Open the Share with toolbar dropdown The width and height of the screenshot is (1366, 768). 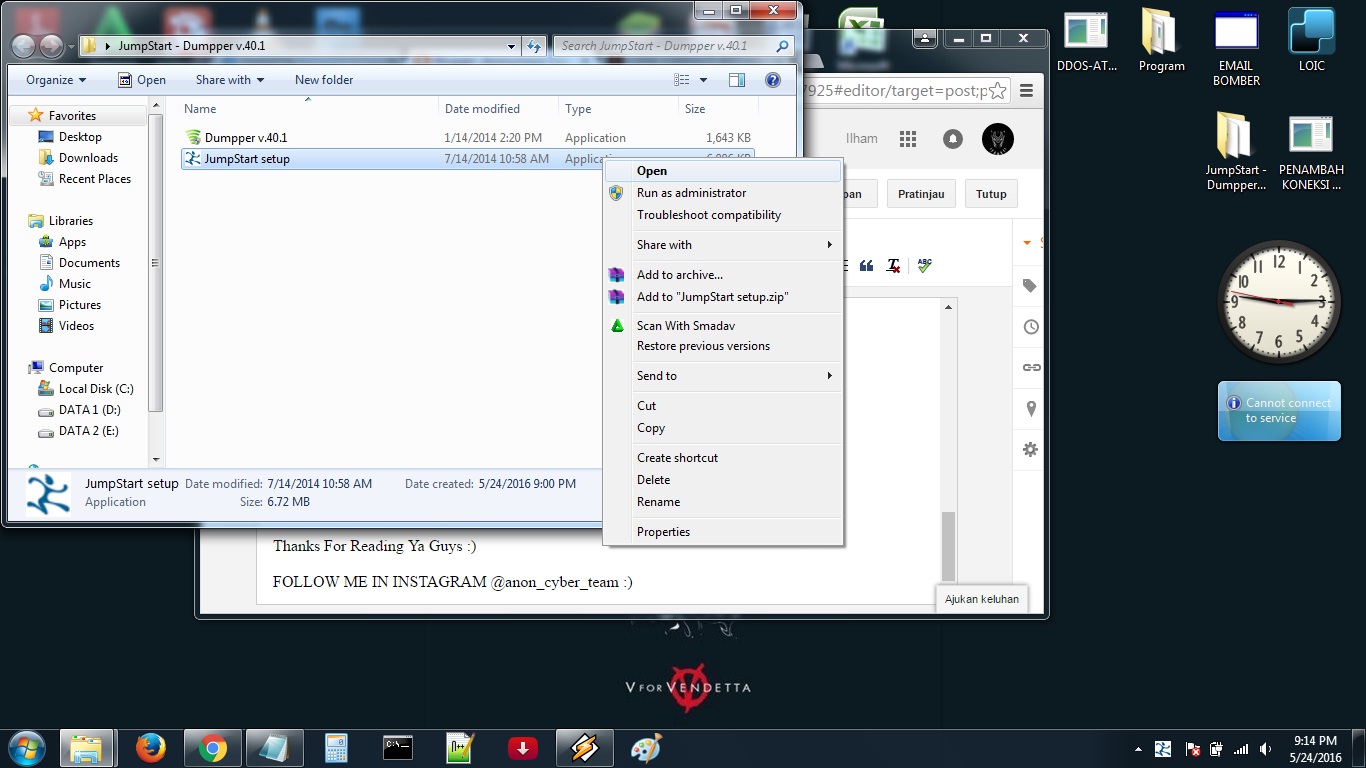[230, 80]
